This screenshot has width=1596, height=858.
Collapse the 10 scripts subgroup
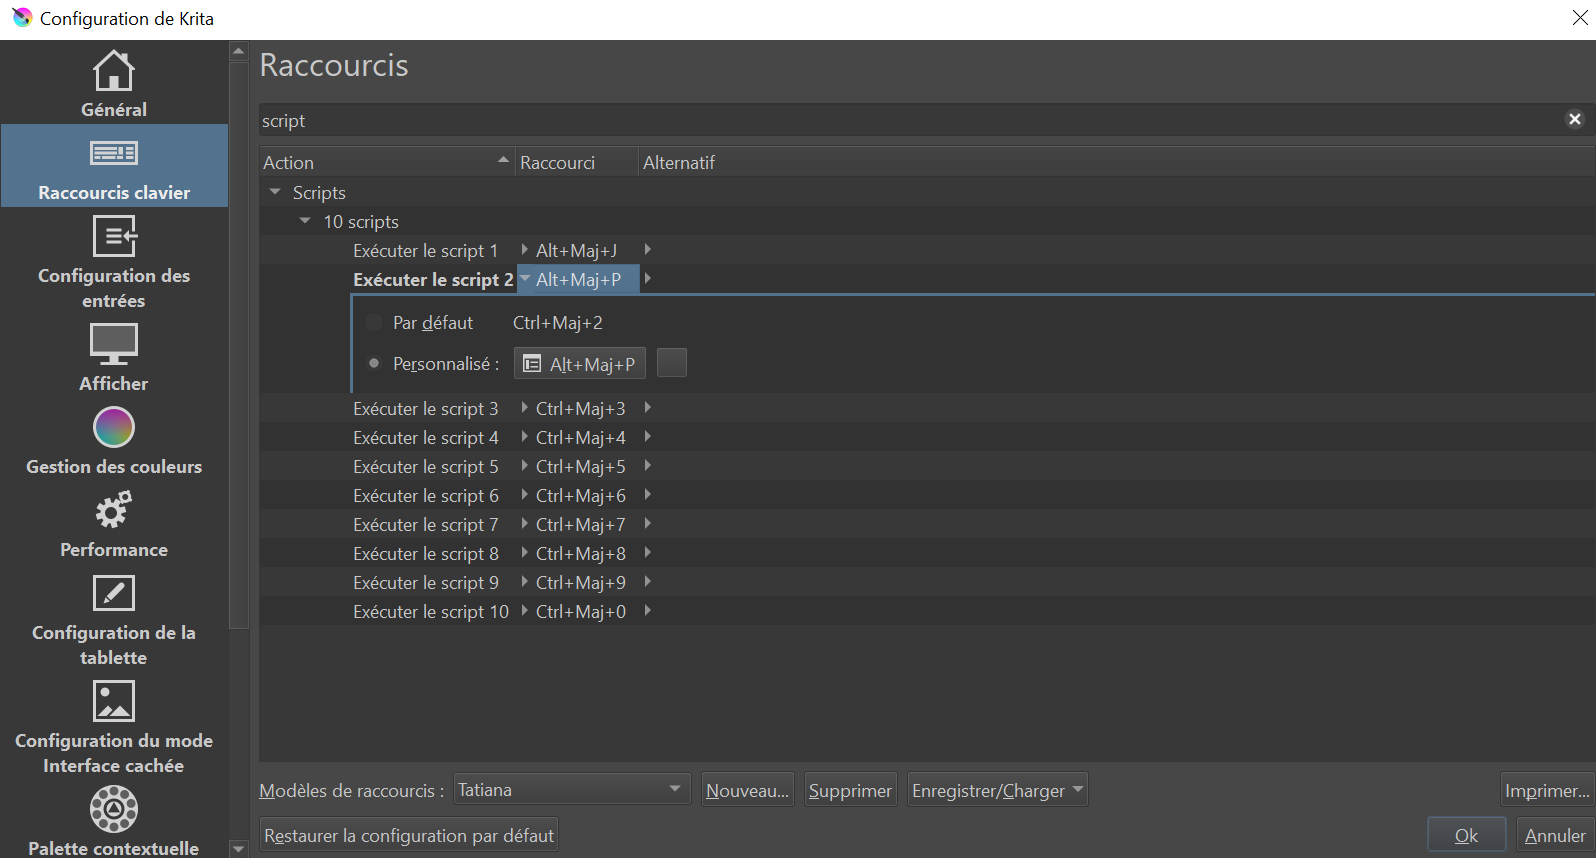tap(305, 221)
